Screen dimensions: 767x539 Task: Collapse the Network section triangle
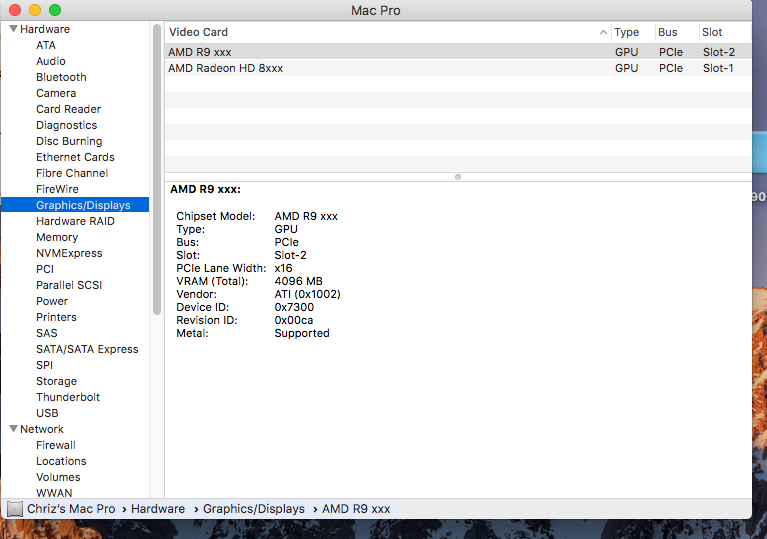coord(14,429)
